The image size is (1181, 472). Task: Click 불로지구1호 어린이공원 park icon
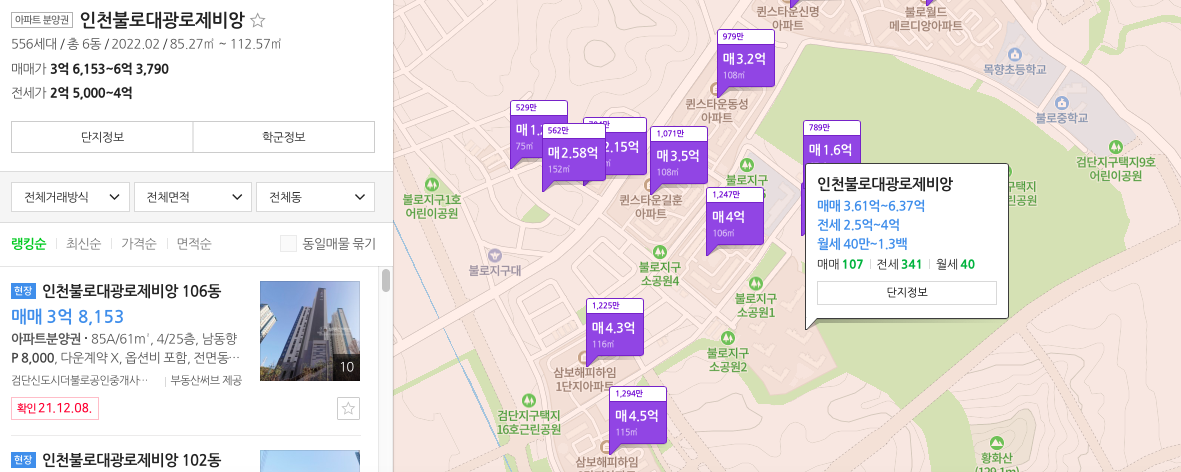(x=432, y=184)
